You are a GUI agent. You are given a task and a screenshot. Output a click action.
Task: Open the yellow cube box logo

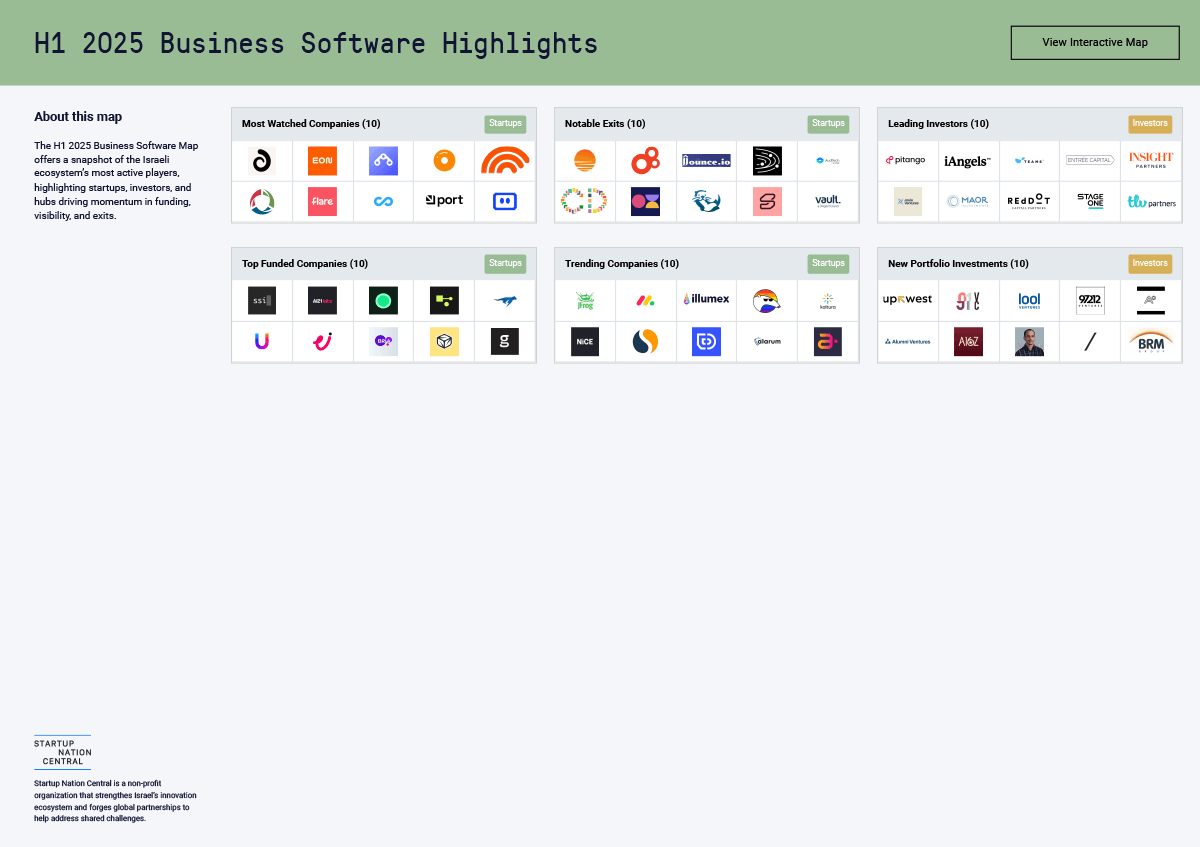[444, 341]
